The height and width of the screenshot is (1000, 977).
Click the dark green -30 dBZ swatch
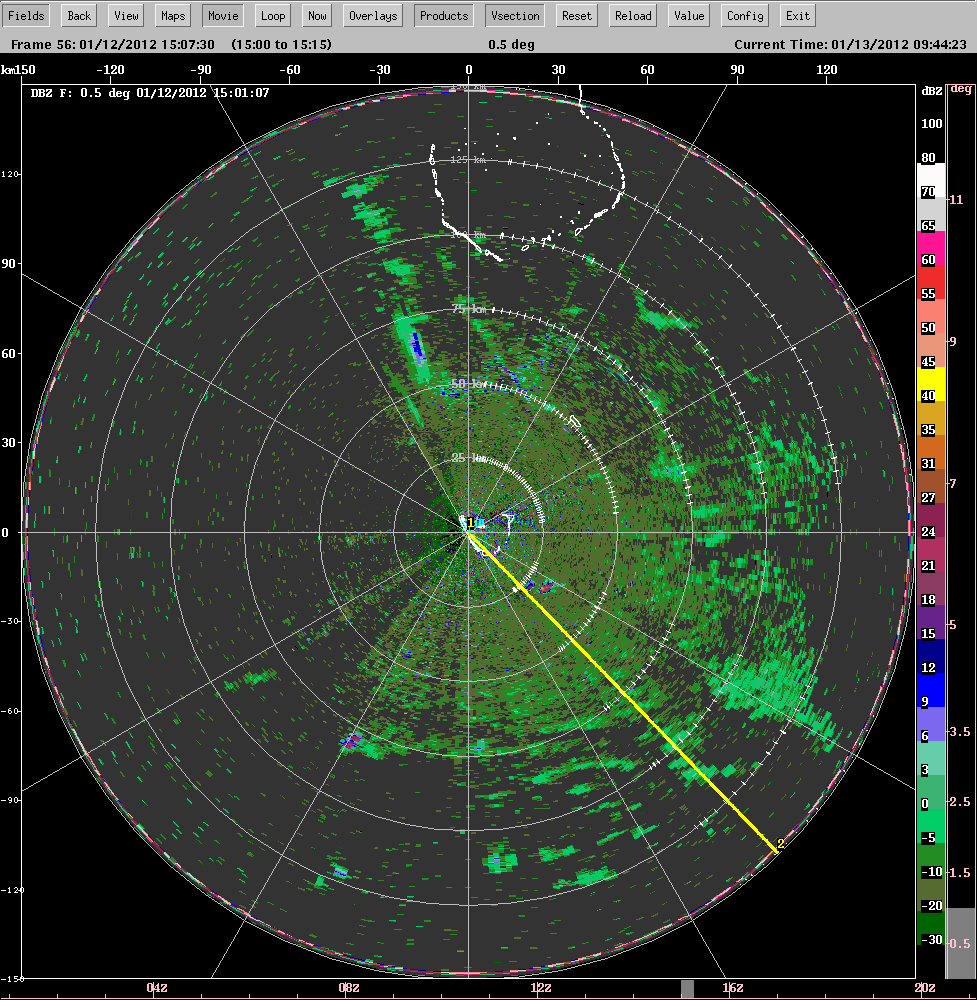pyautogui.click(x=930, y=929)
